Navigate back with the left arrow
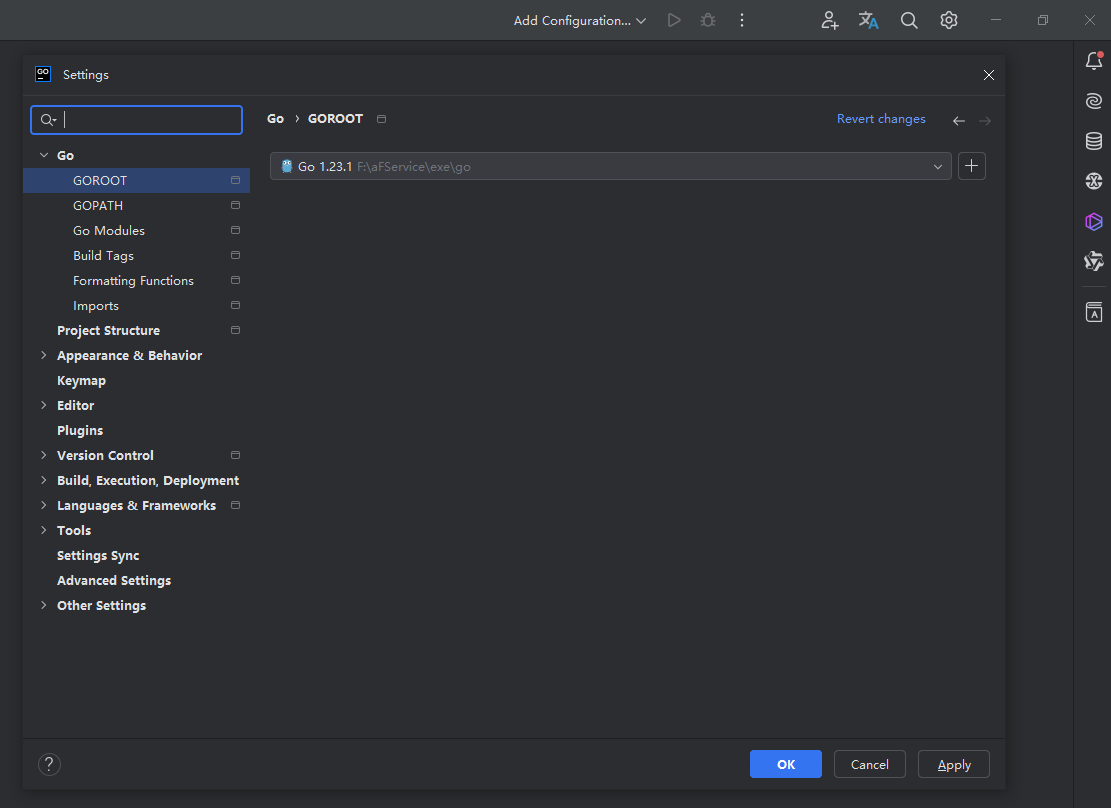1111x808 pixels. pyautogui.click(x=958, y=120)
